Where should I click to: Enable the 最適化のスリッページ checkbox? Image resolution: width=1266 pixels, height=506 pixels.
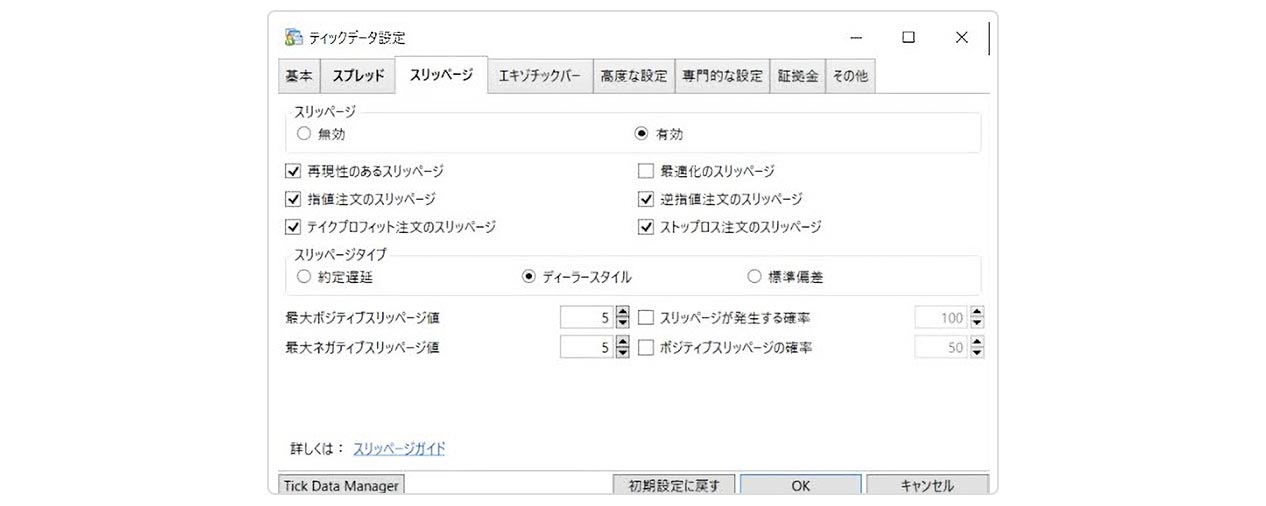[x=646, y=171]
